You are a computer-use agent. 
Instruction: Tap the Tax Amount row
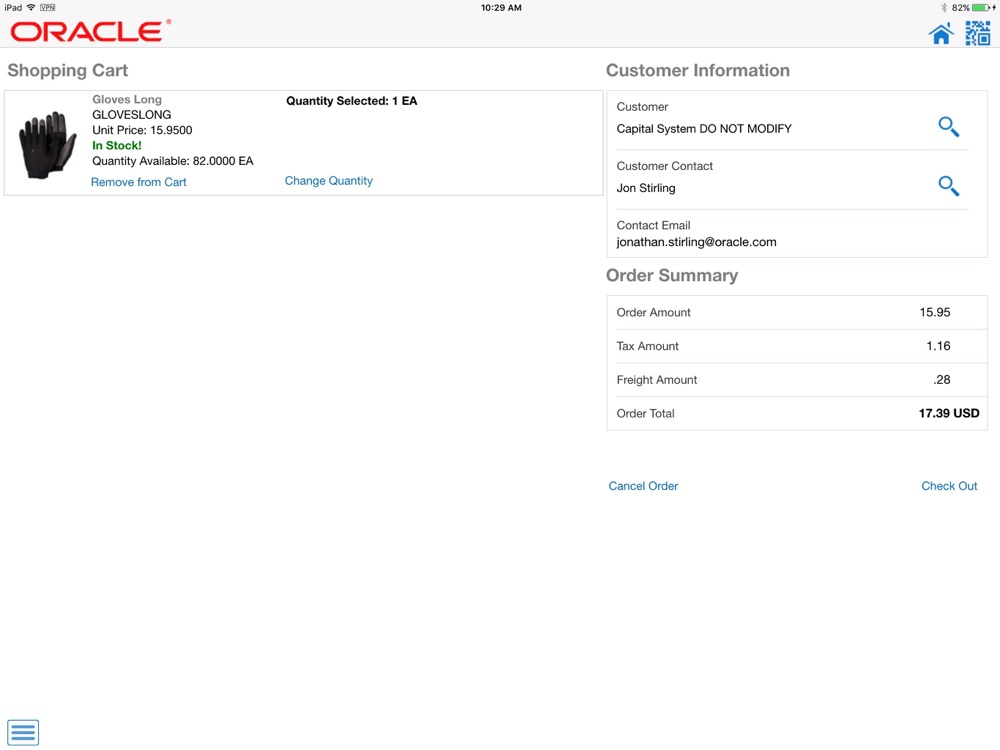tap(797, 346)
